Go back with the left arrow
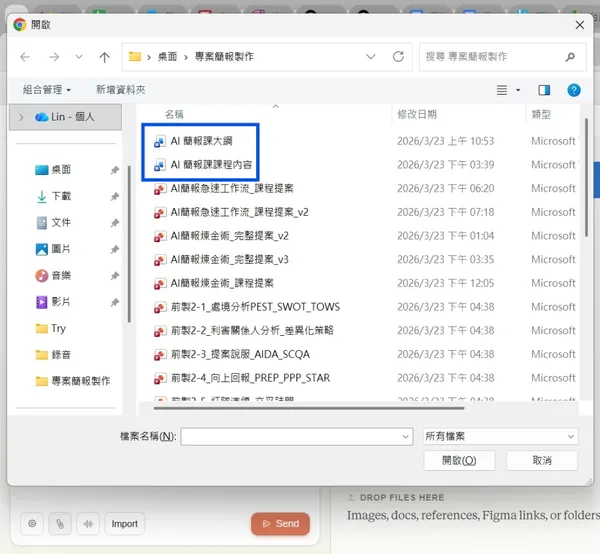 pyautogui.click(x=25, y=57)
